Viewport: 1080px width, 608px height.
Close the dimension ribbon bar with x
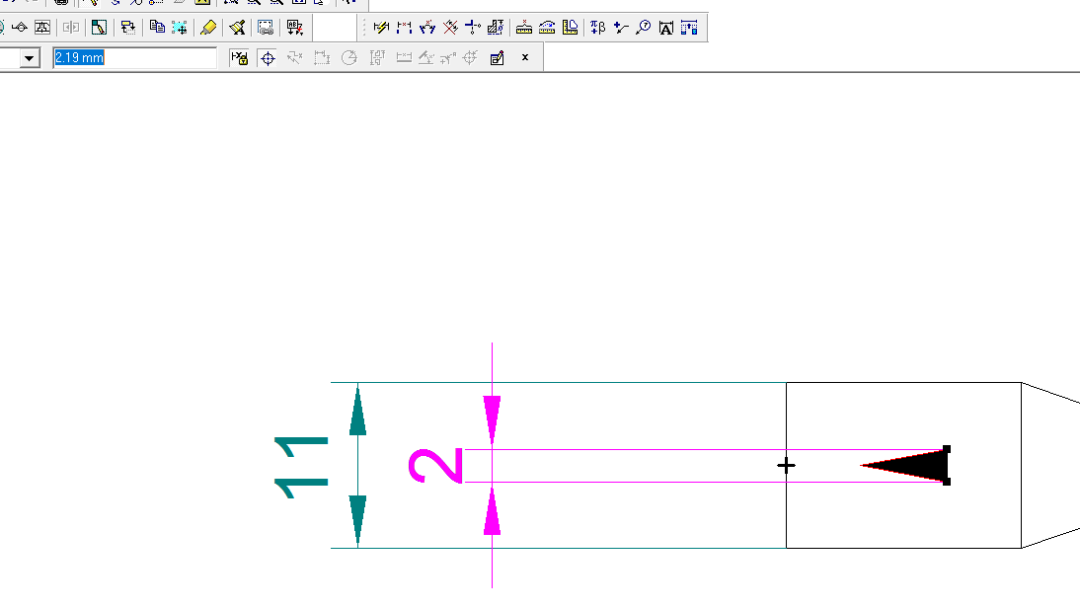point(525,57)
